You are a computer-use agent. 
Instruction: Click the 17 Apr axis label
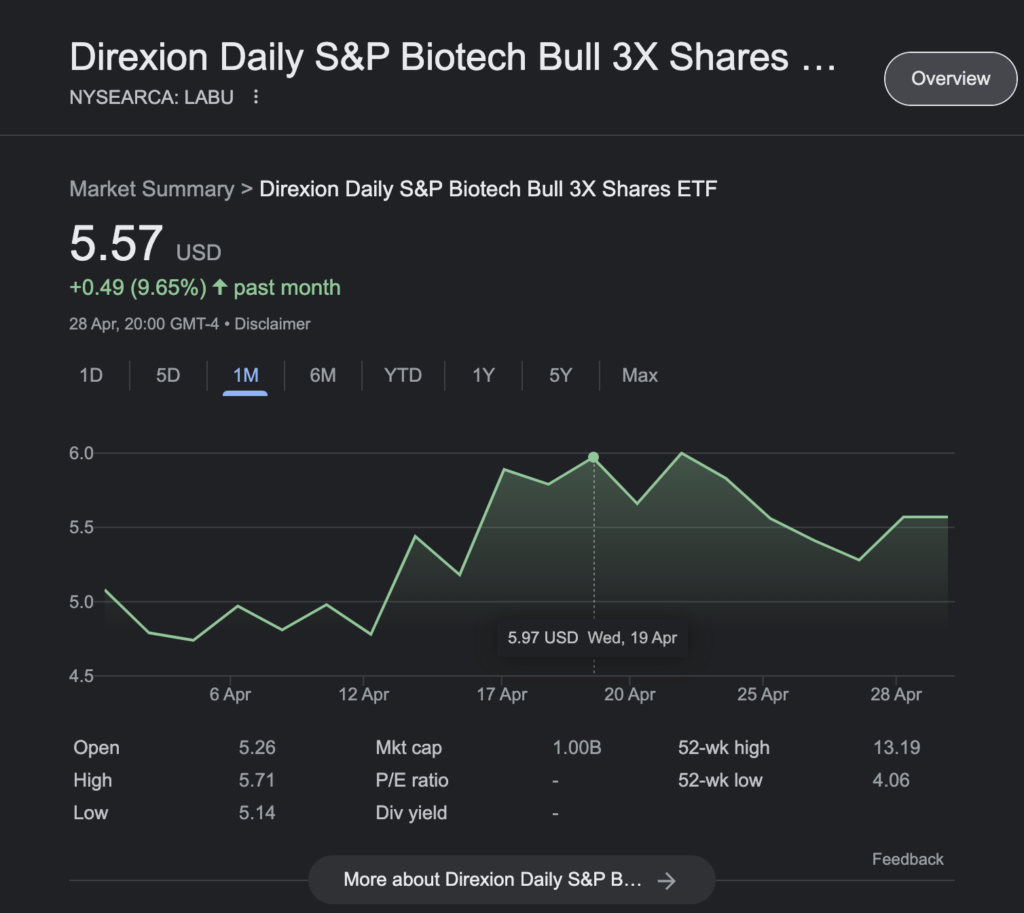[502, 694]
